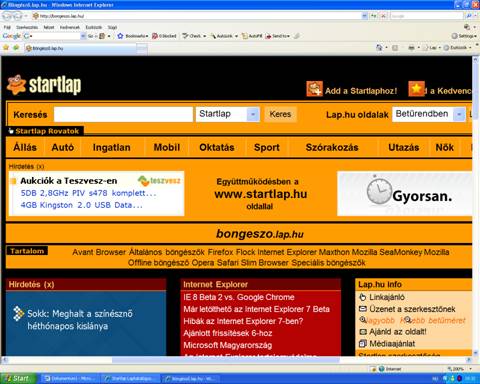Screen dimensions: 480x384
Task: Open the Startlap search scope dropdown
Action: [253, 114]
